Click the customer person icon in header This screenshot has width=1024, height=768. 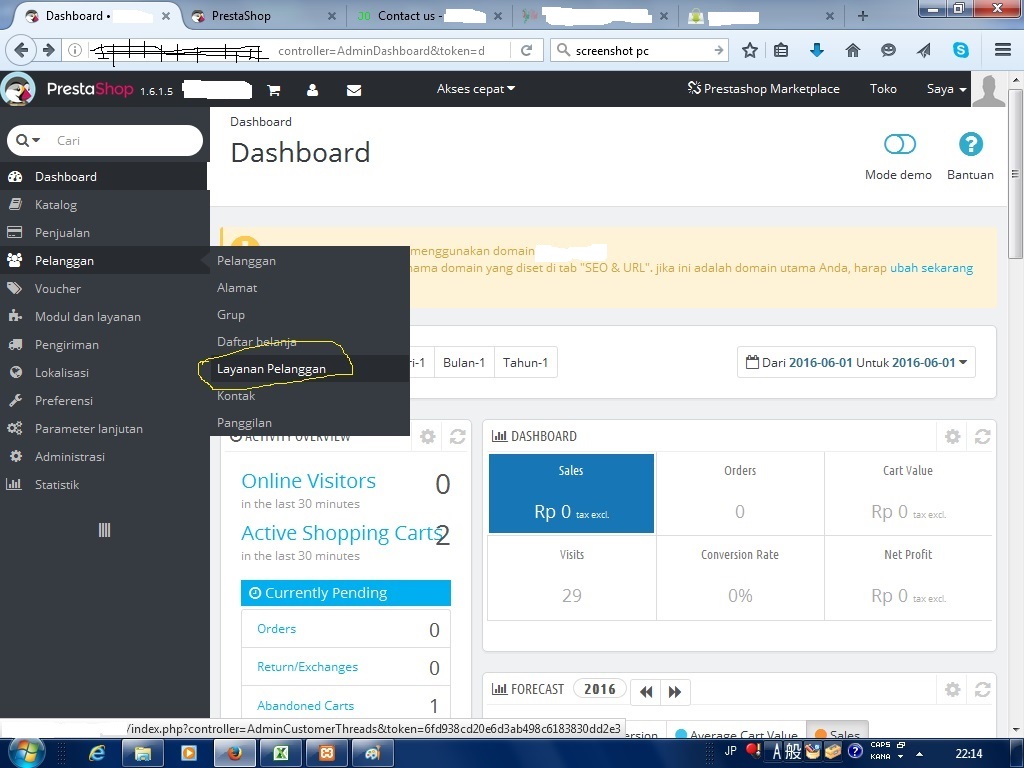312,90
